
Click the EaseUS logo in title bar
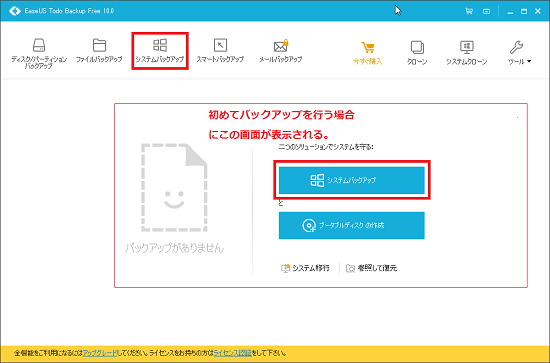pos(15,11)
